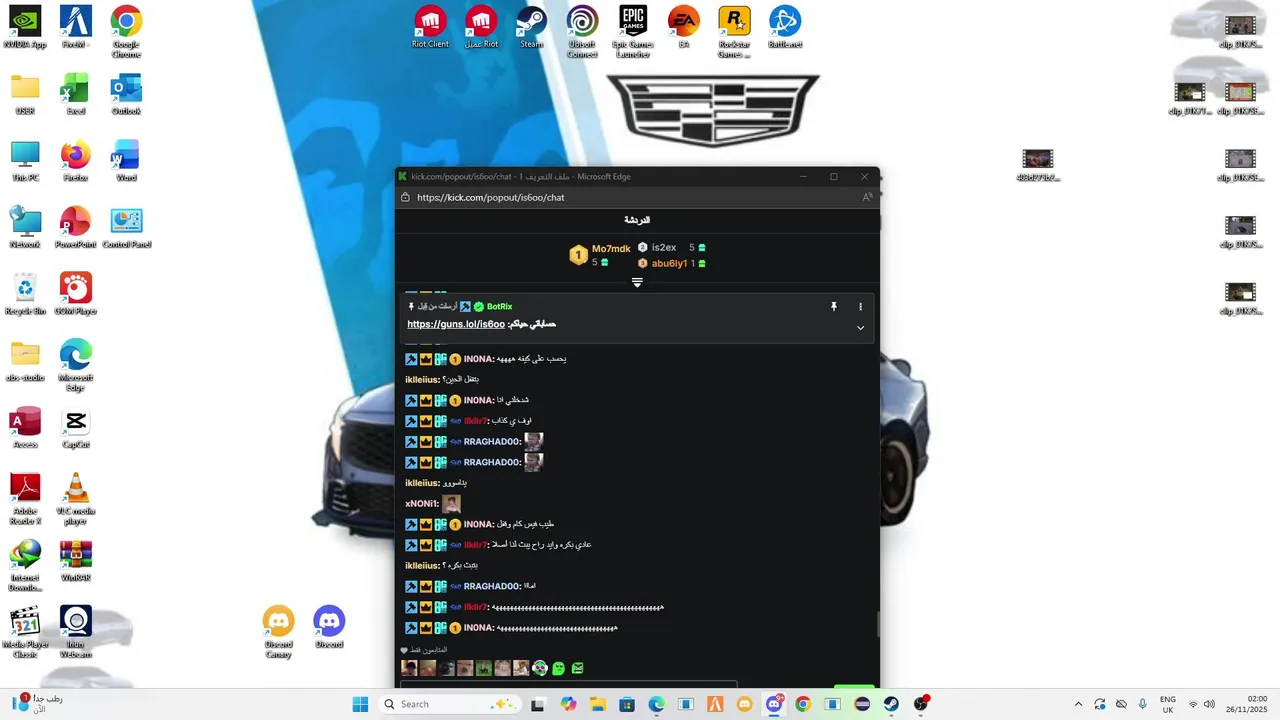Image resolution: width=1280 pixels, height=720 pixels.
Task: Open the Excel desktop shortcut
Action: point(75,95)
